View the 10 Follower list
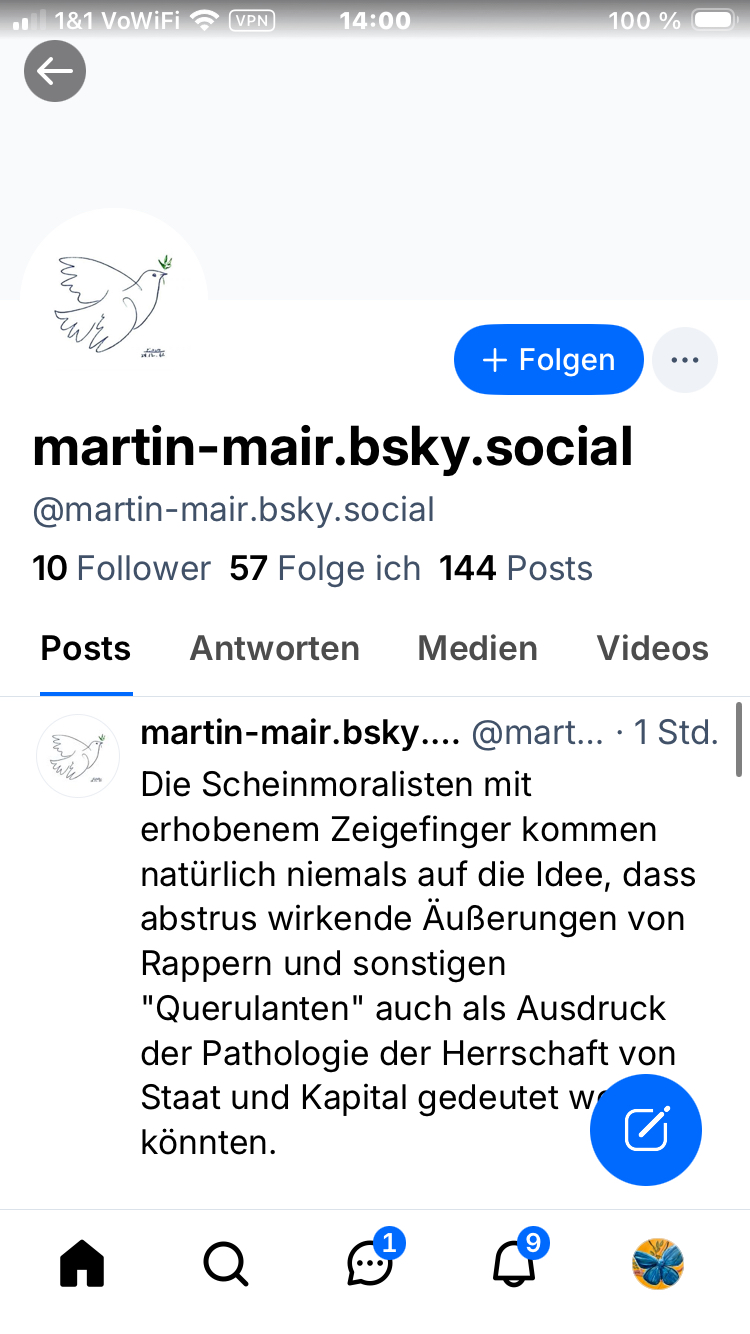Viewport: 750px width, 1334px height. [122, 569]
